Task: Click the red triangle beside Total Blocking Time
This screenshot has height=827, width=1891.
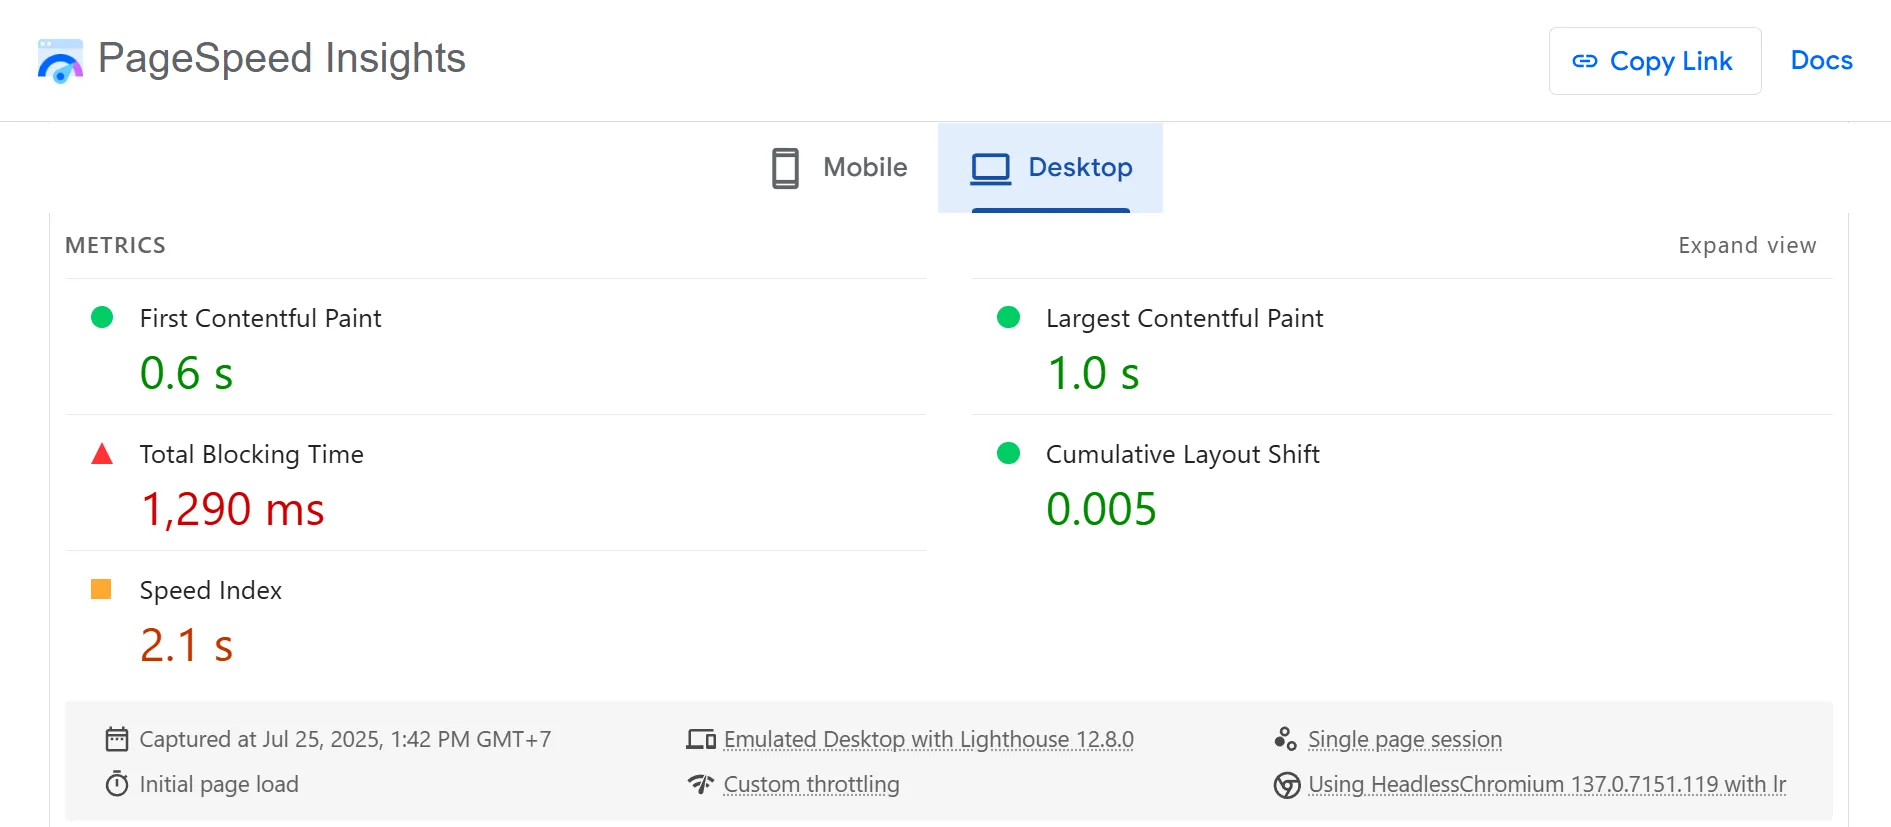Action: 102,454
